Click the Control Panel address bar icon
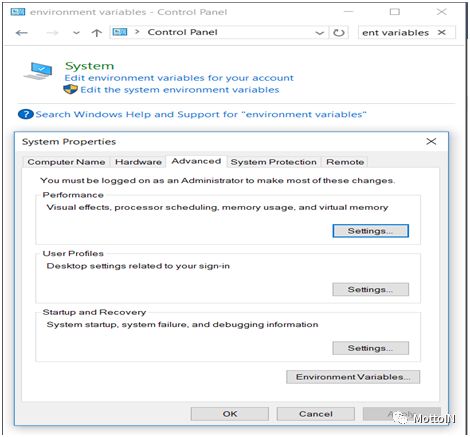This screenshot has width=470, height=437. pos(120,32)
